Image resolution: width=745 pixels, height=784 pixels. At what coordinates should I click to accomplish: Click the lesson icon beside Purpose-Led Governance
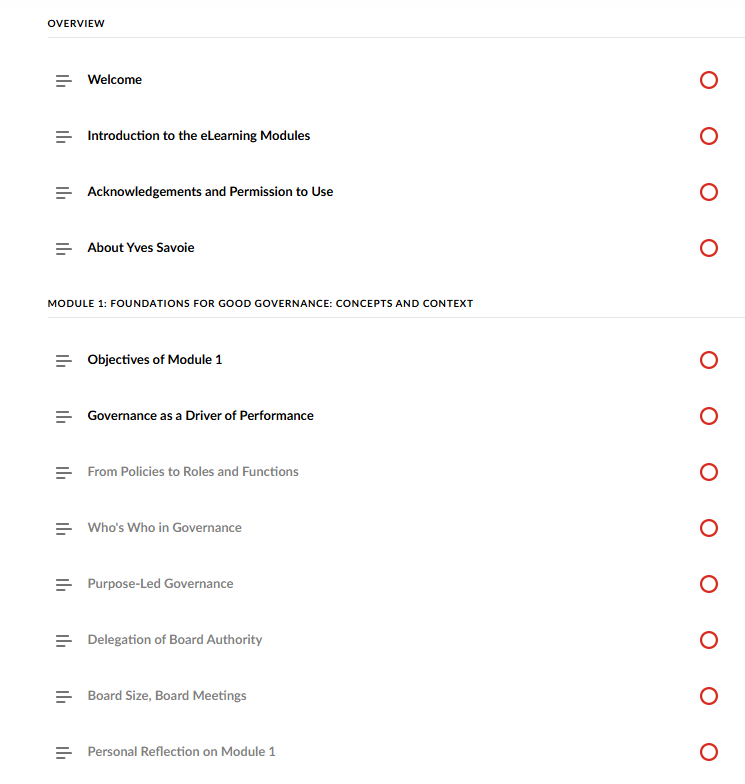pyautogui.click(x=64, y=584)
